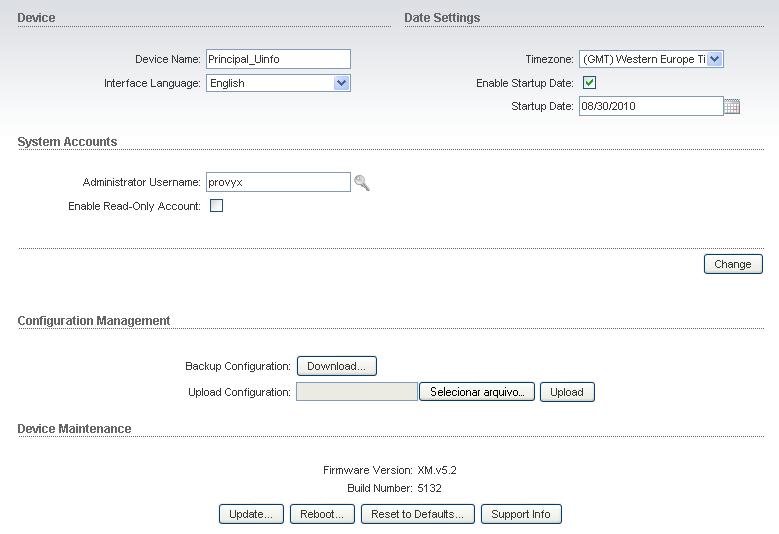The height and width of the screenshot is (534, 779).
Task: Focus the Administrator Username field
Action: [278, 183]
